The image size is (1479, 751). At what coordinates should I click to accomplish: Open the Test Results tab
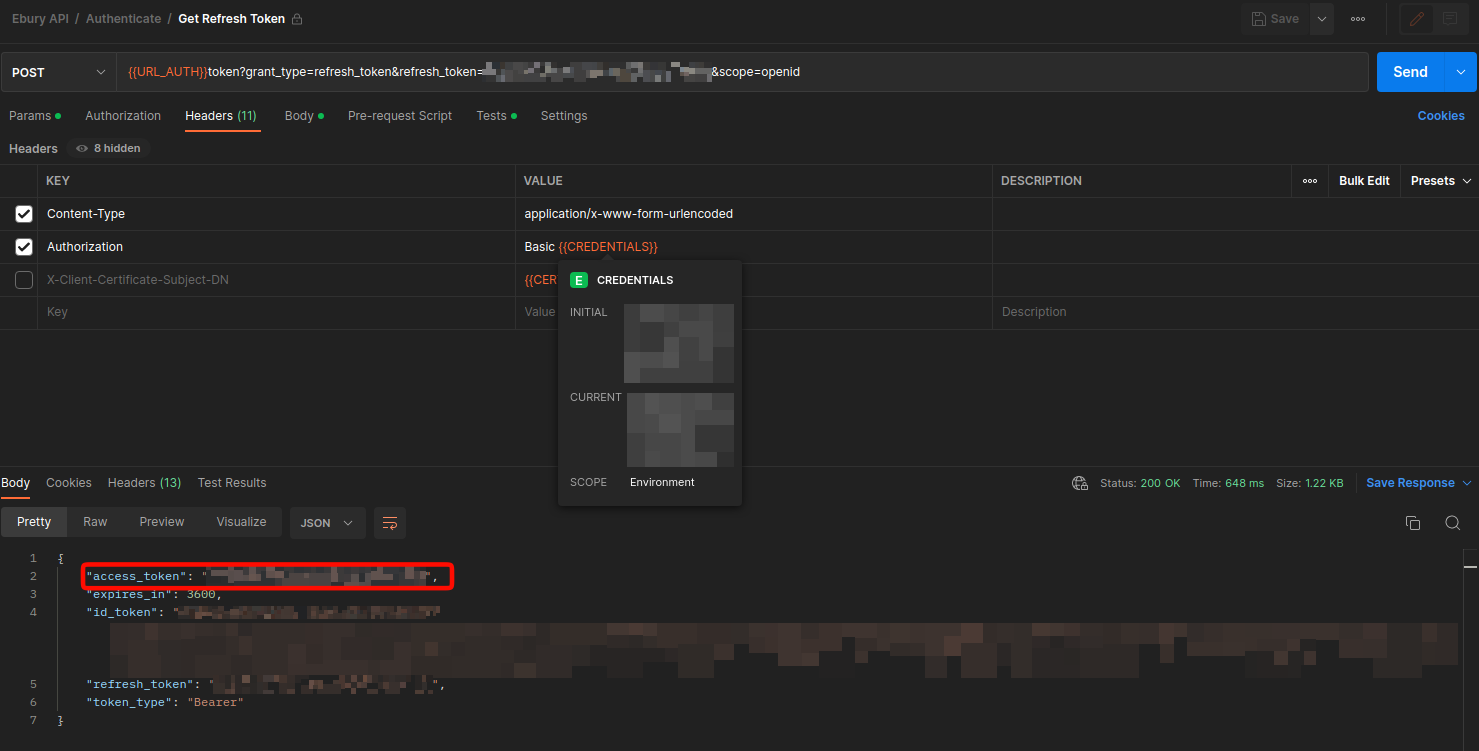(x=232, y=483)
